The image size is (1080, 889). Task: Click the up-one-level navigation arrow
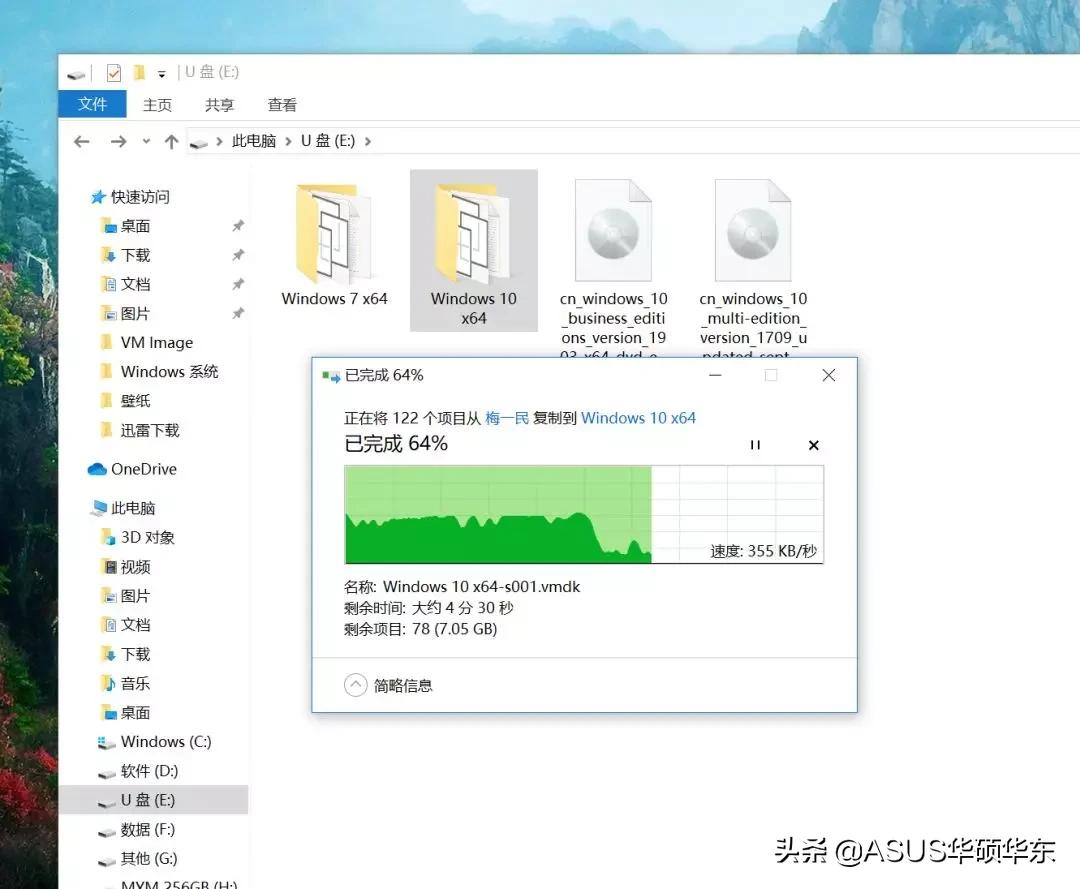point(171,140)
